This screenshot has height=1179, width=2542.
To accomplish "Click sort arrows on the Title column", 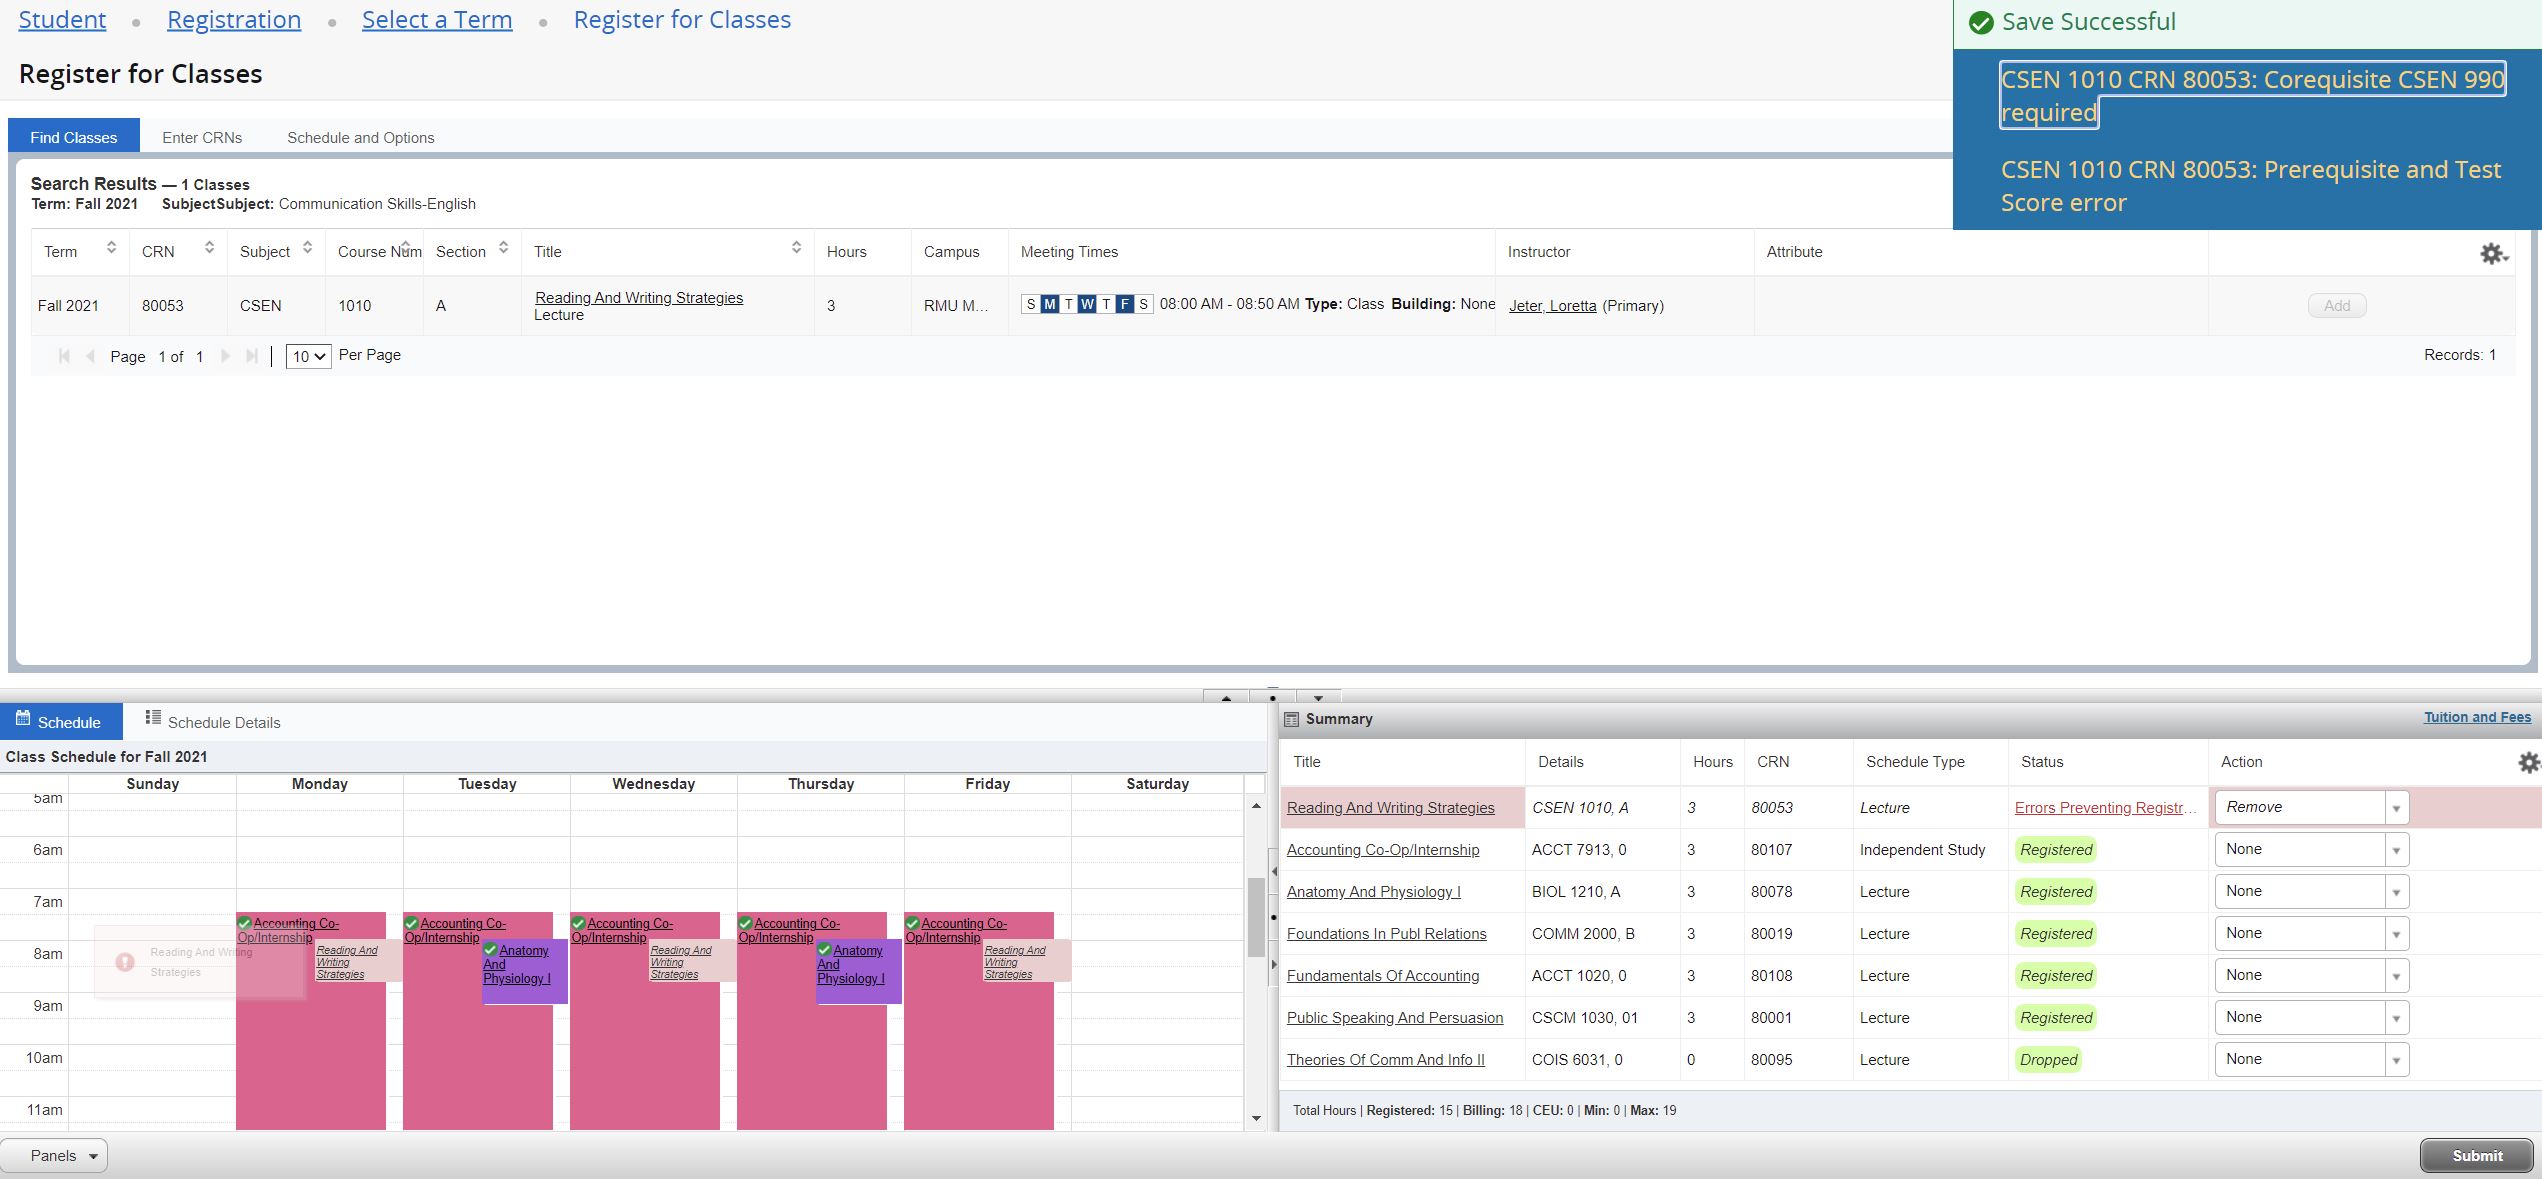I will [x=796, y=247].
